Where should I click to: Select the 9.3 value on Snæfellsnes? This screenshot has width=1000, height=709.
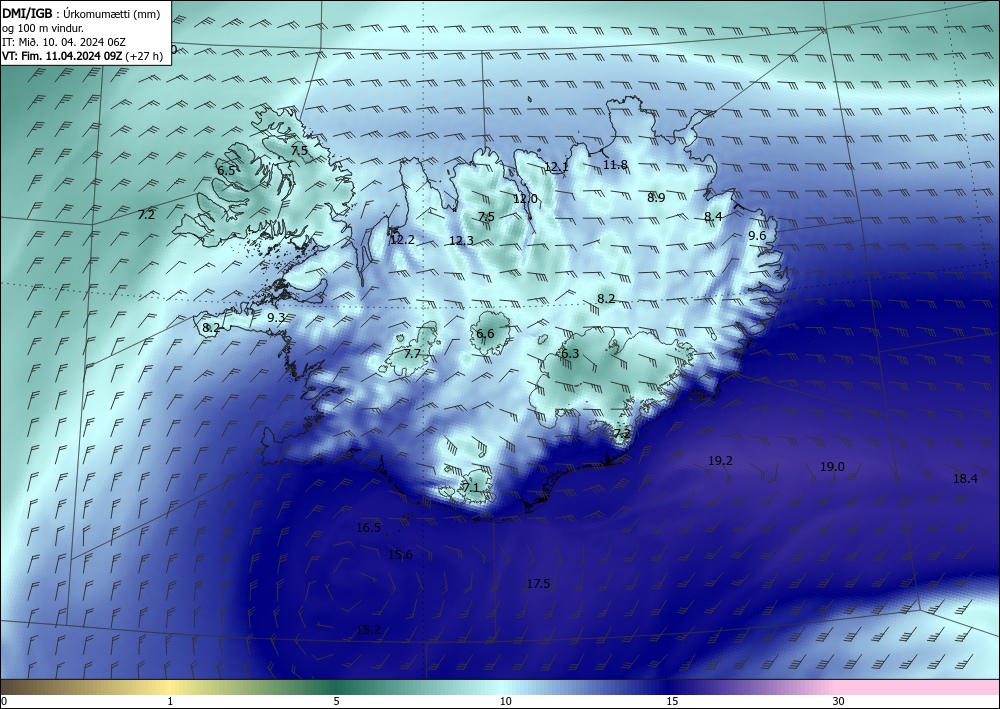pyautogui.click(x=276, y=318)
